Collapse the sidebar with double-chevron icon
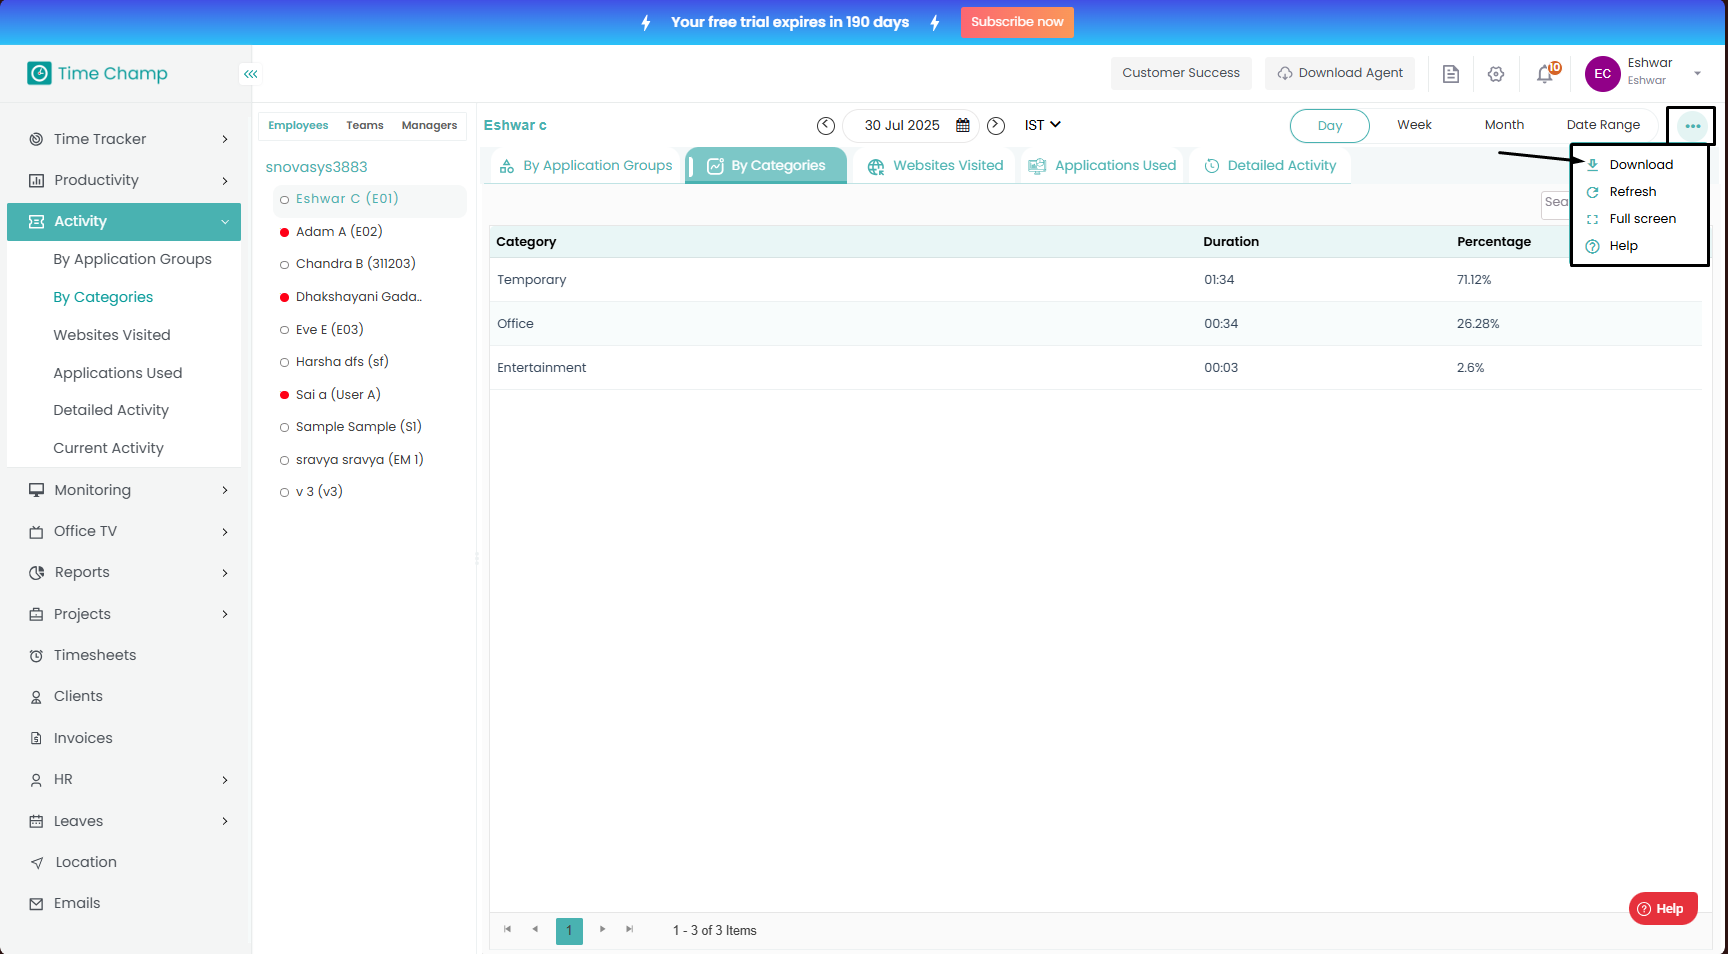Image resolution: width=1728 pixels, height=954 pixels. [250, 74]
